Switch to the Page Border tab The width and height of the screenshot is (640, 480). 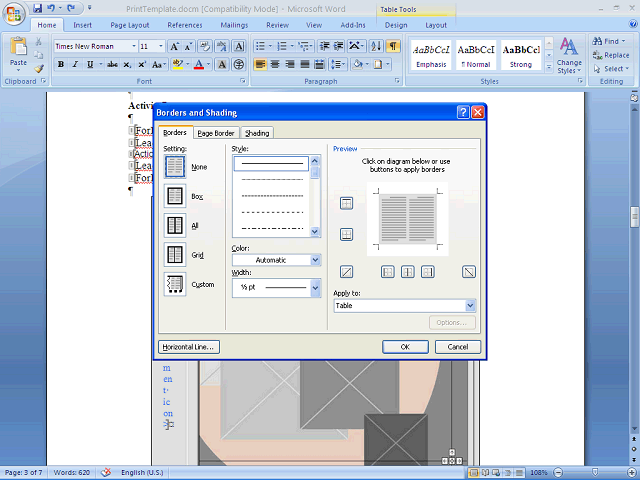216,133
